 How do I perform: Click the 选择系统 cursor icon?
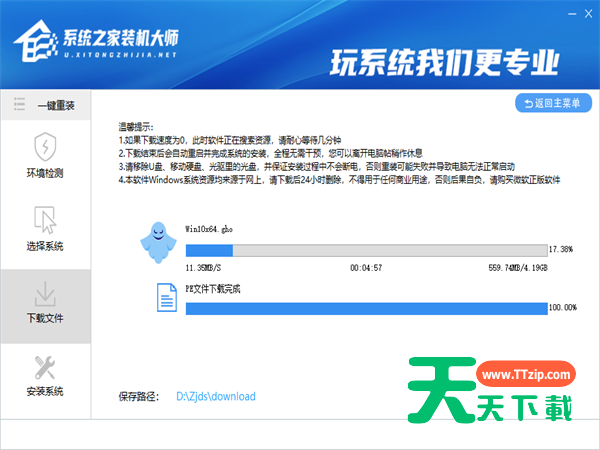(45, 219)
